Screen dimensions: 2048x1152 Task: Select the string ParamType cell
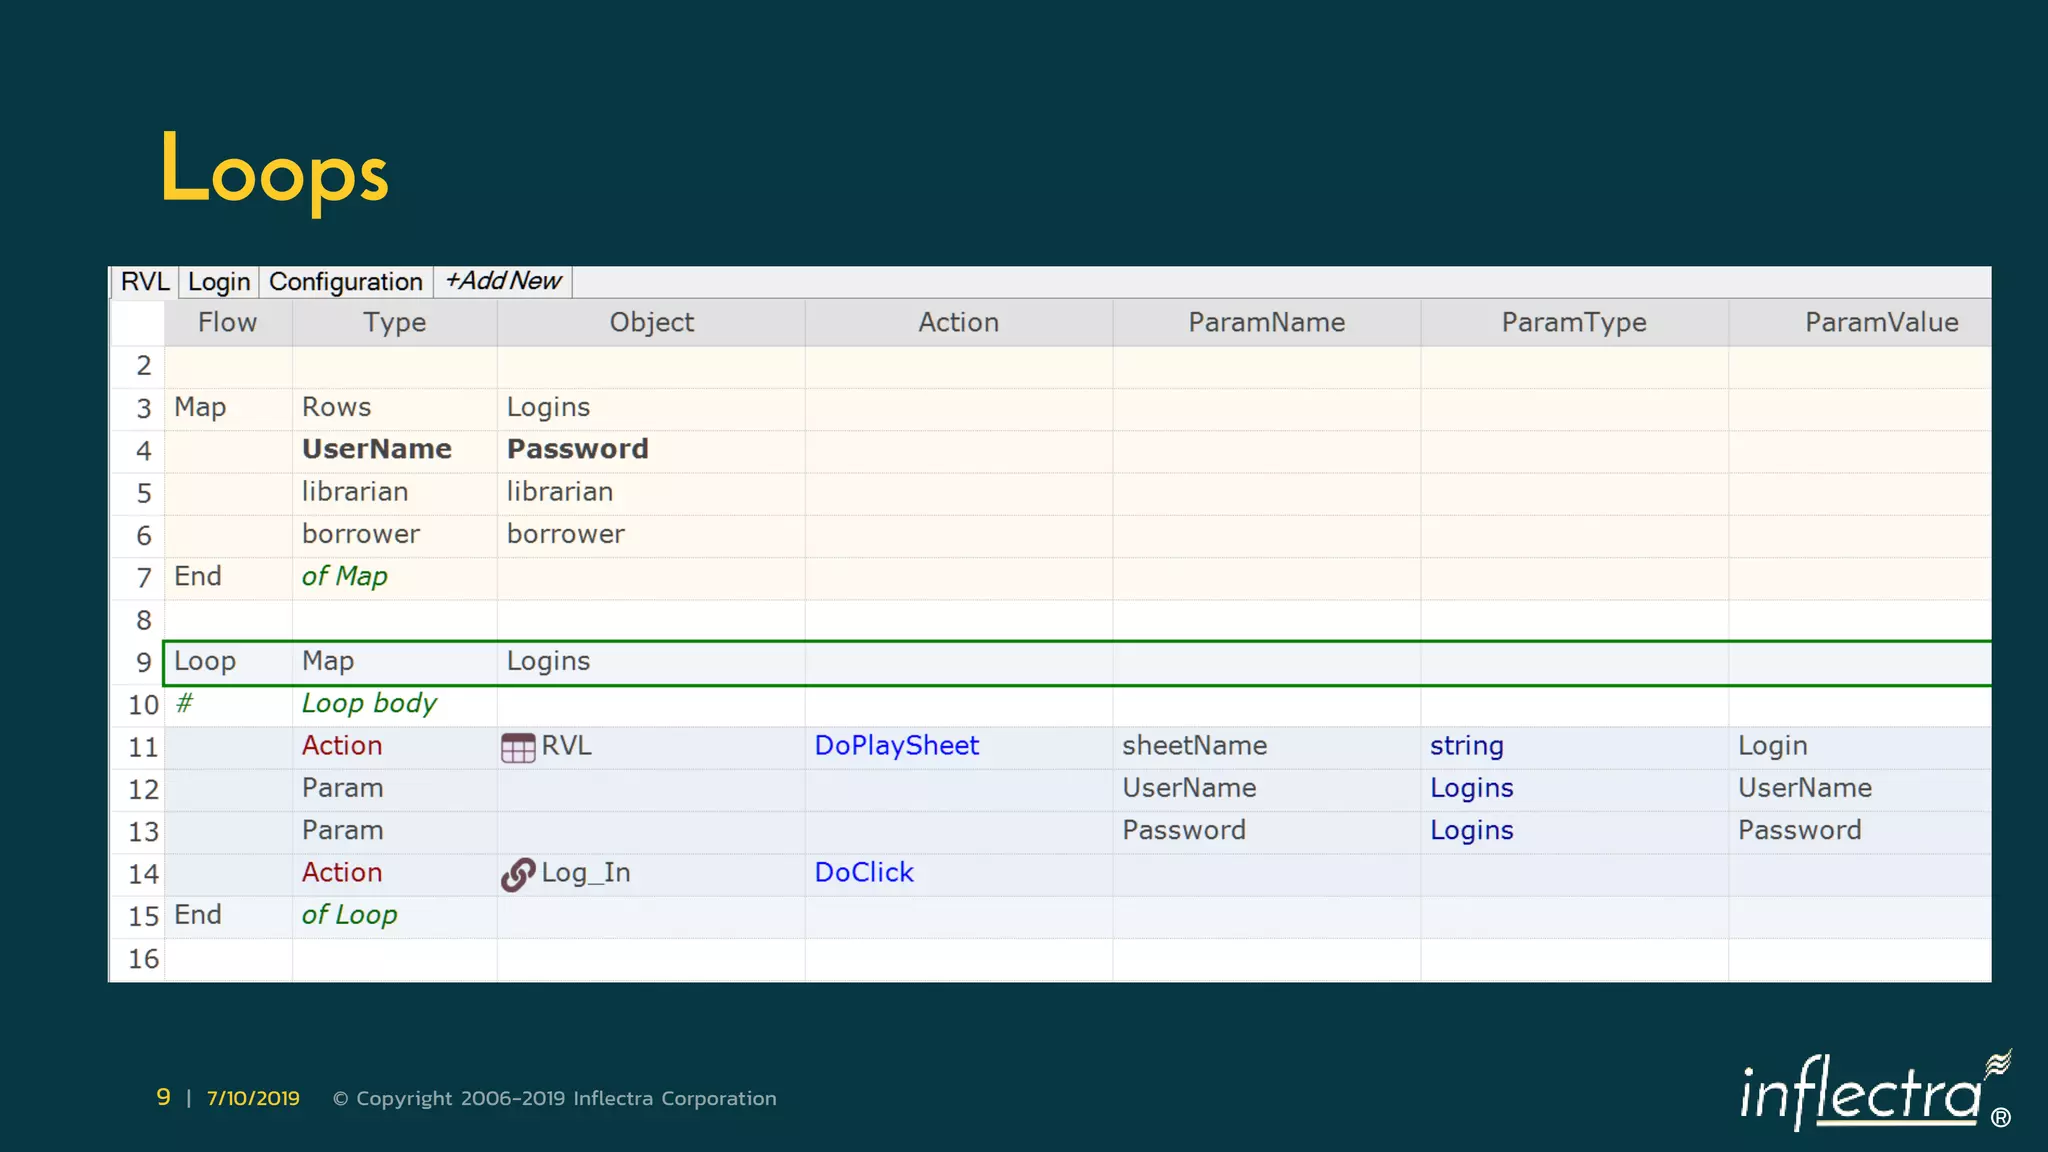pos(1466,746)
